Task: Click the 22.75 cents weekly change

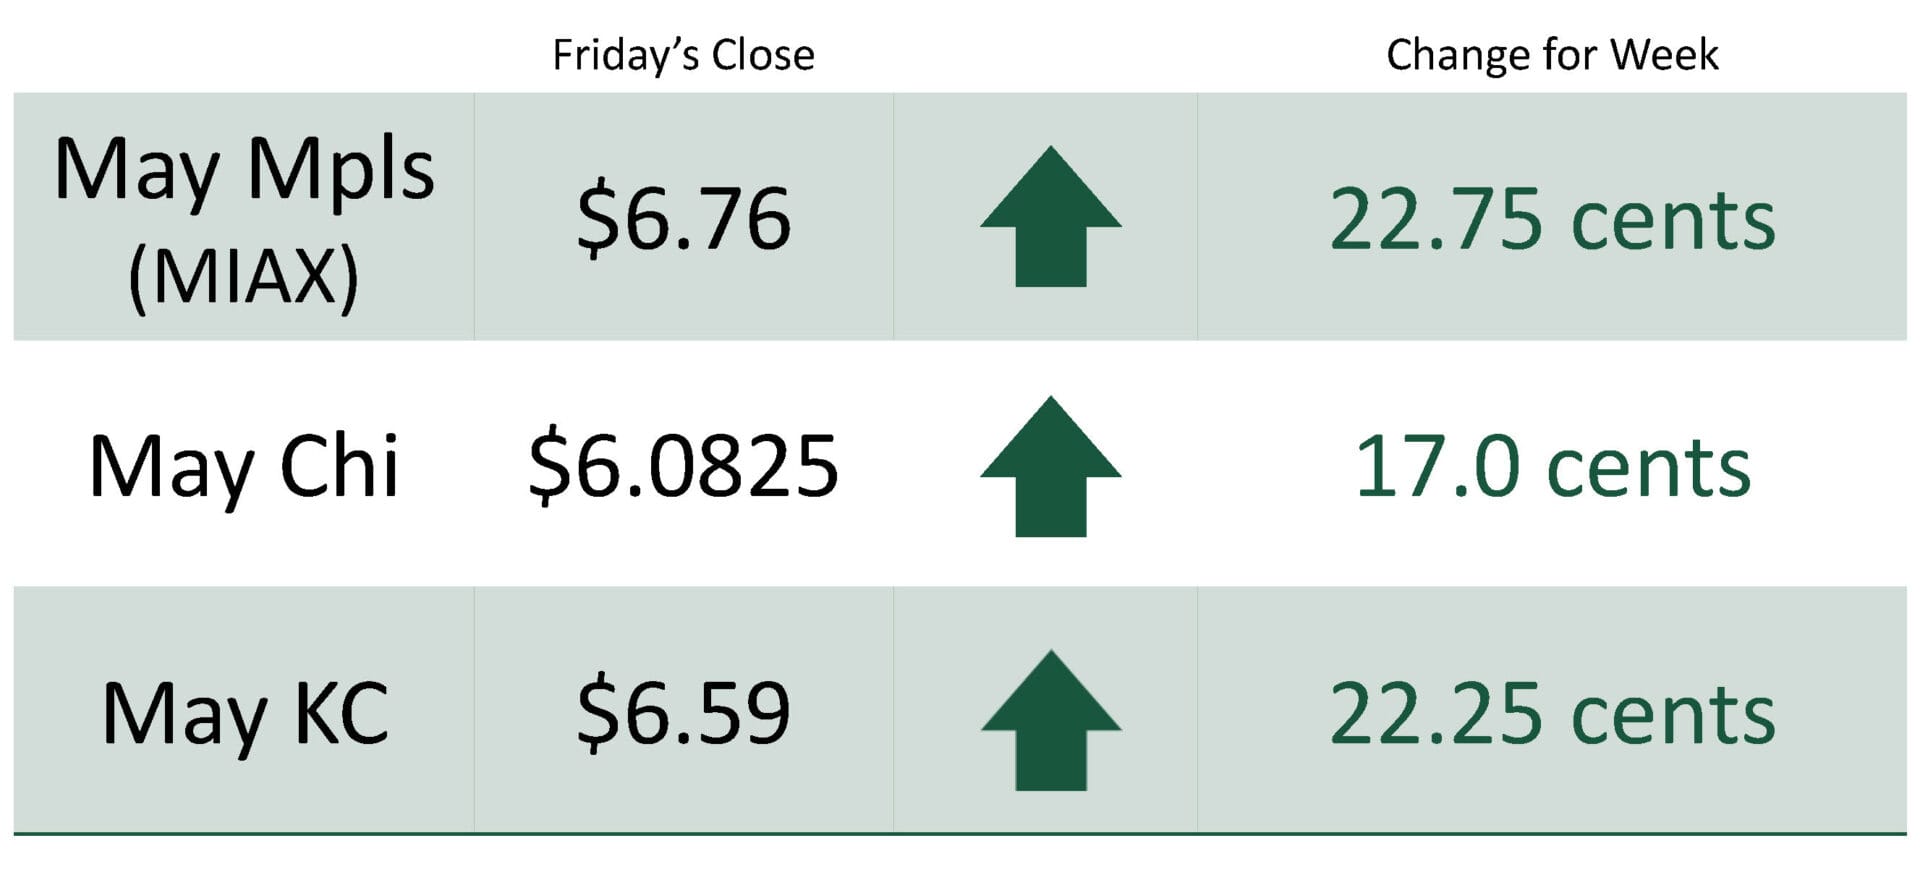Action: (x=1552, y=219)
